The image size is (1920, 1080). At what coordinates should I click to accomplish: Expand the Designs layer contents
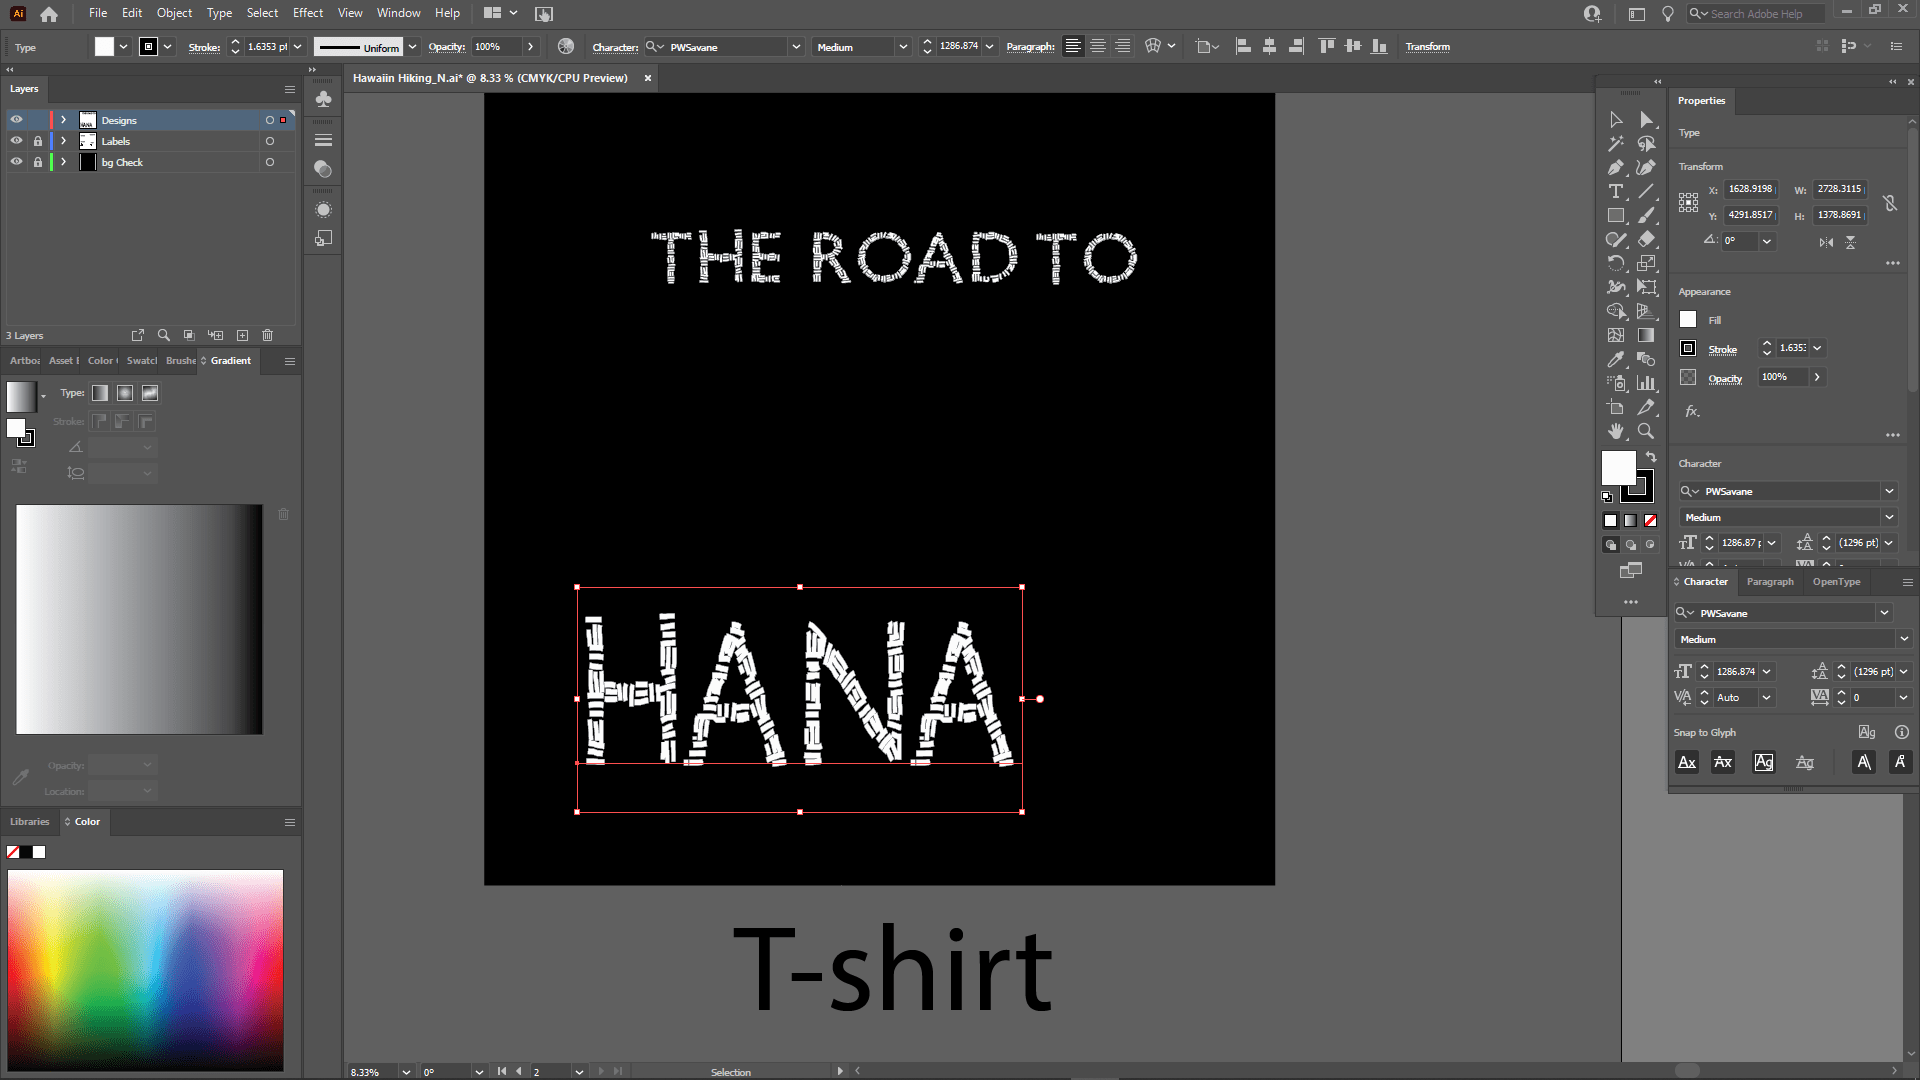pyautogui.click(x=64, y=119)
